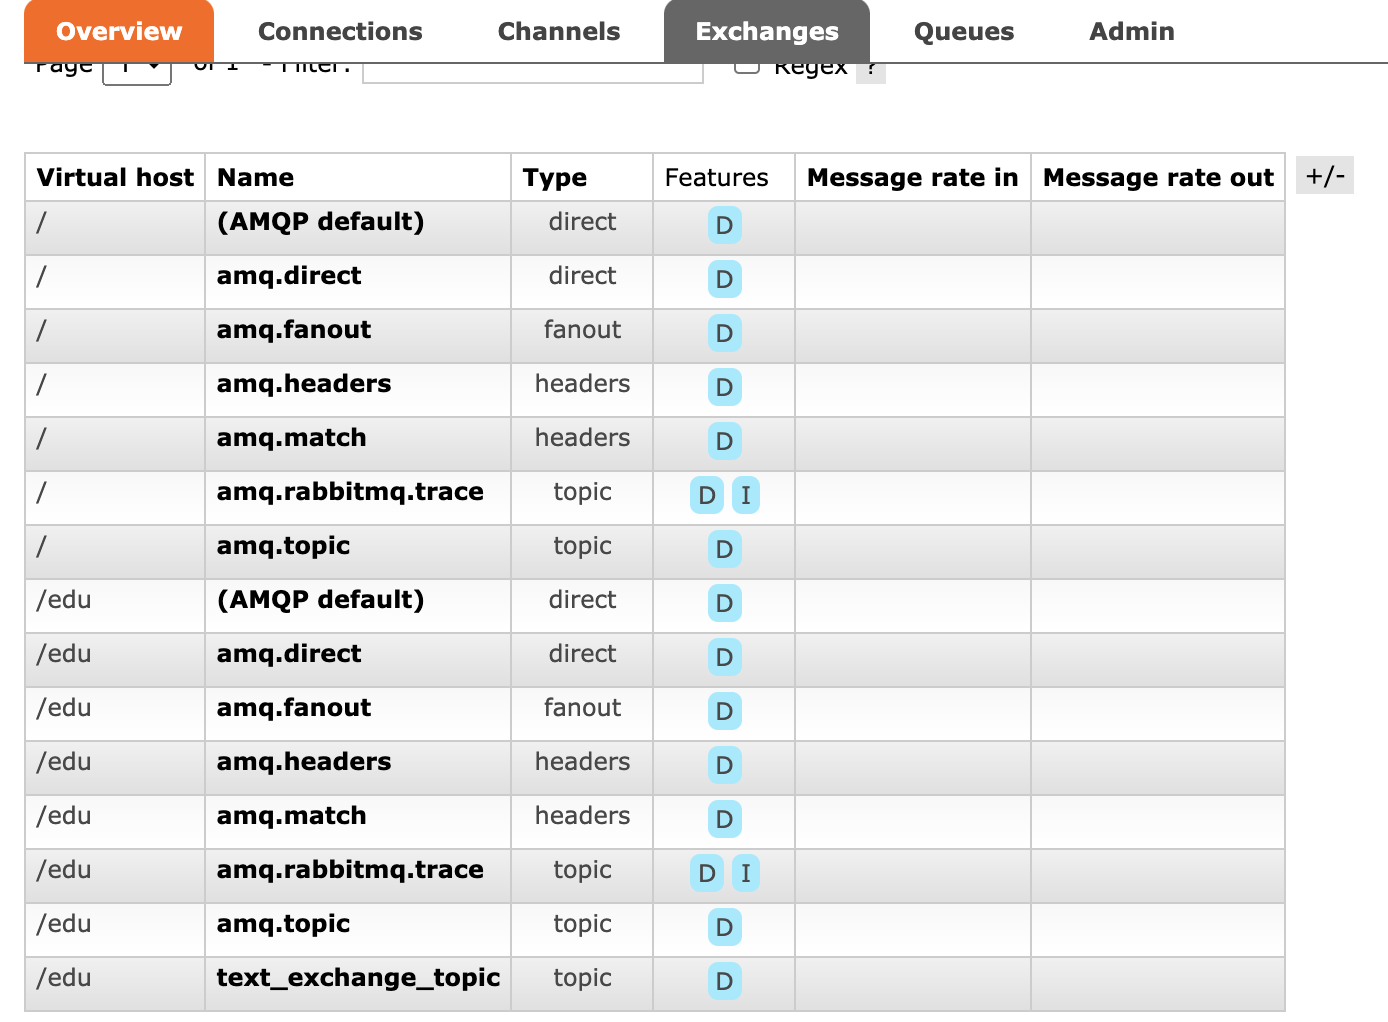Open the text_exchange_topic exchange

(358, 977)
